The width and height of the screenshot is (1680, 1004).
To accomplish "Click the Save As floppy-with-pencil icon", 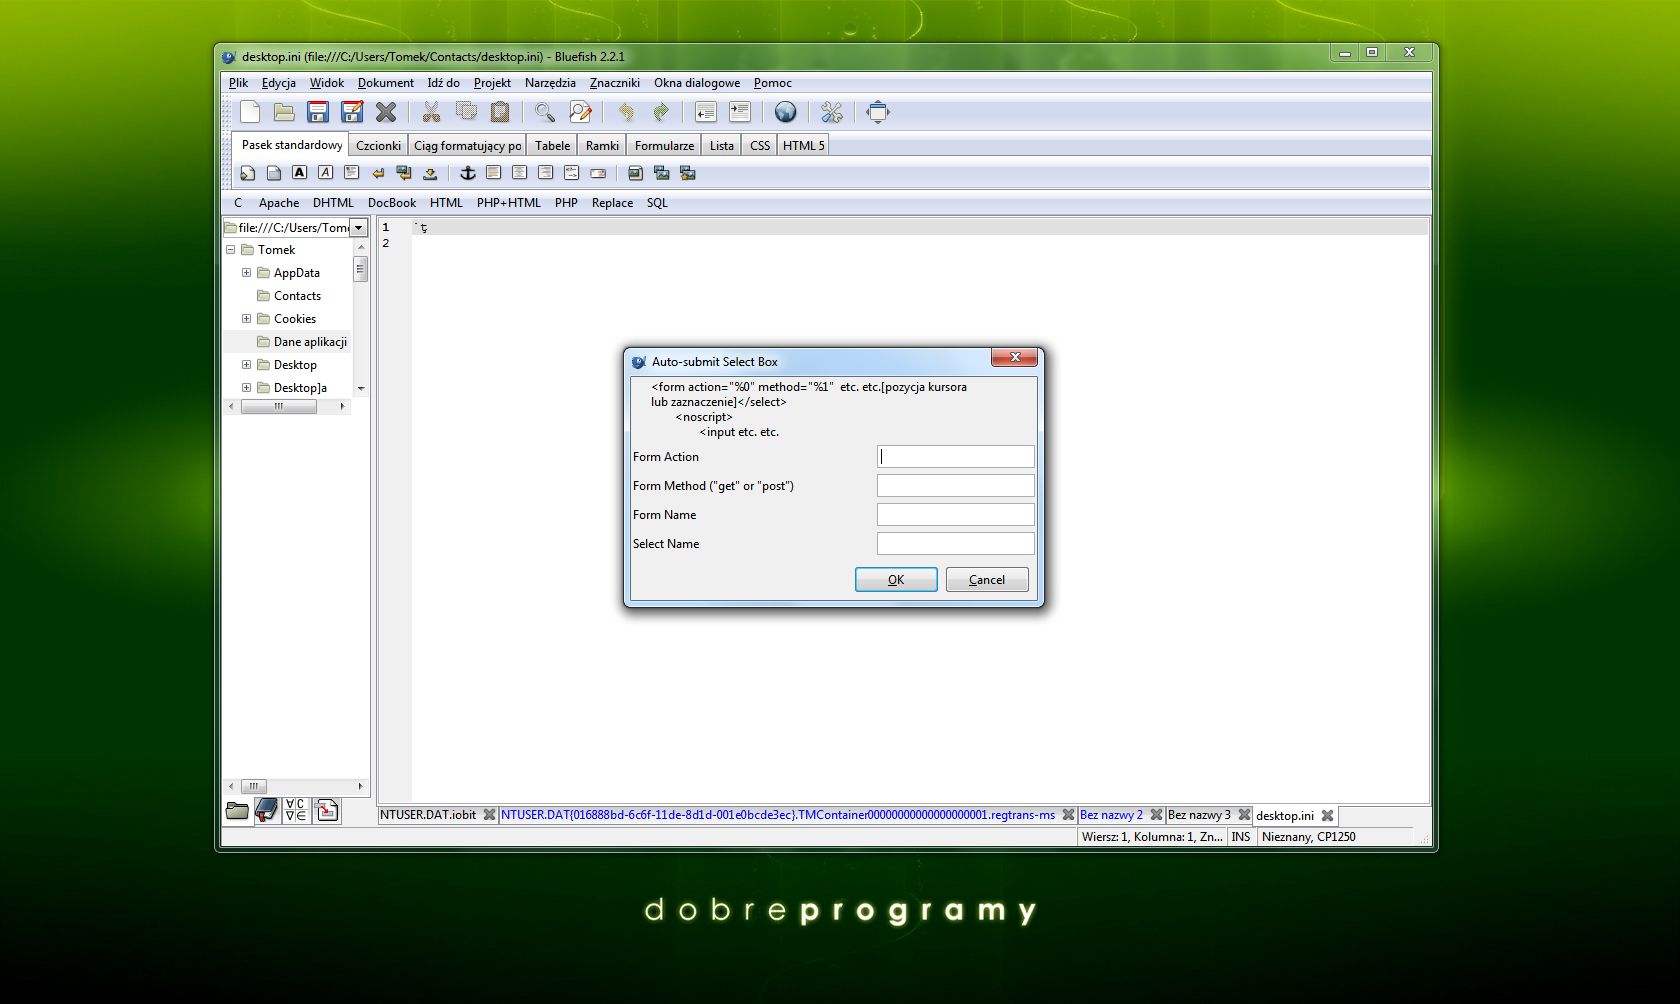I will (x=352, y=112).
